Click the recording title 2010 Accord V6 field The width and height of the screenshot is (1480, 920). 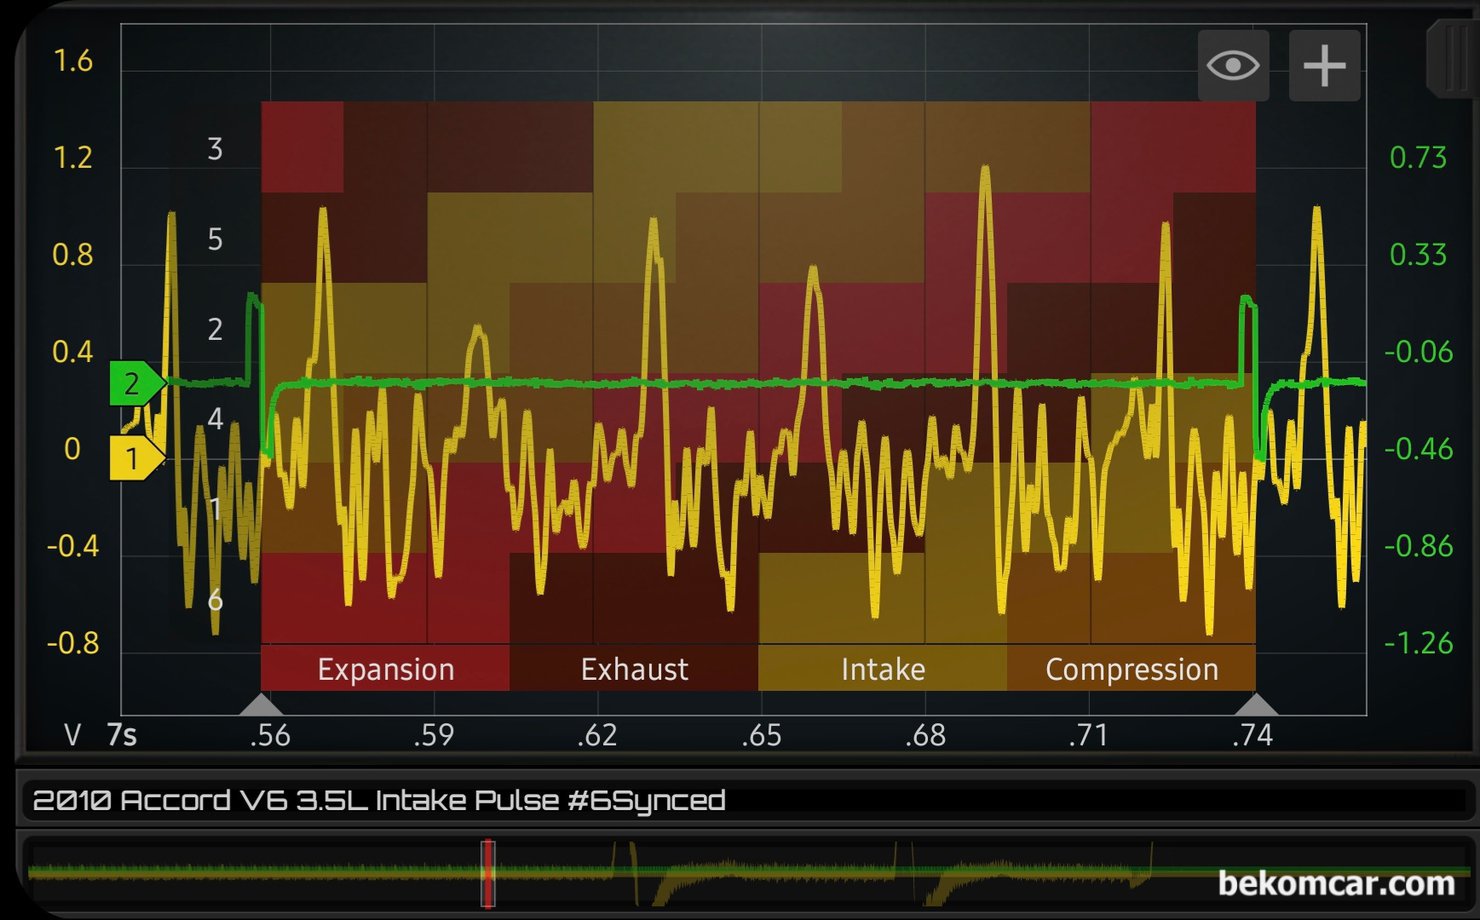pos(379,800)
